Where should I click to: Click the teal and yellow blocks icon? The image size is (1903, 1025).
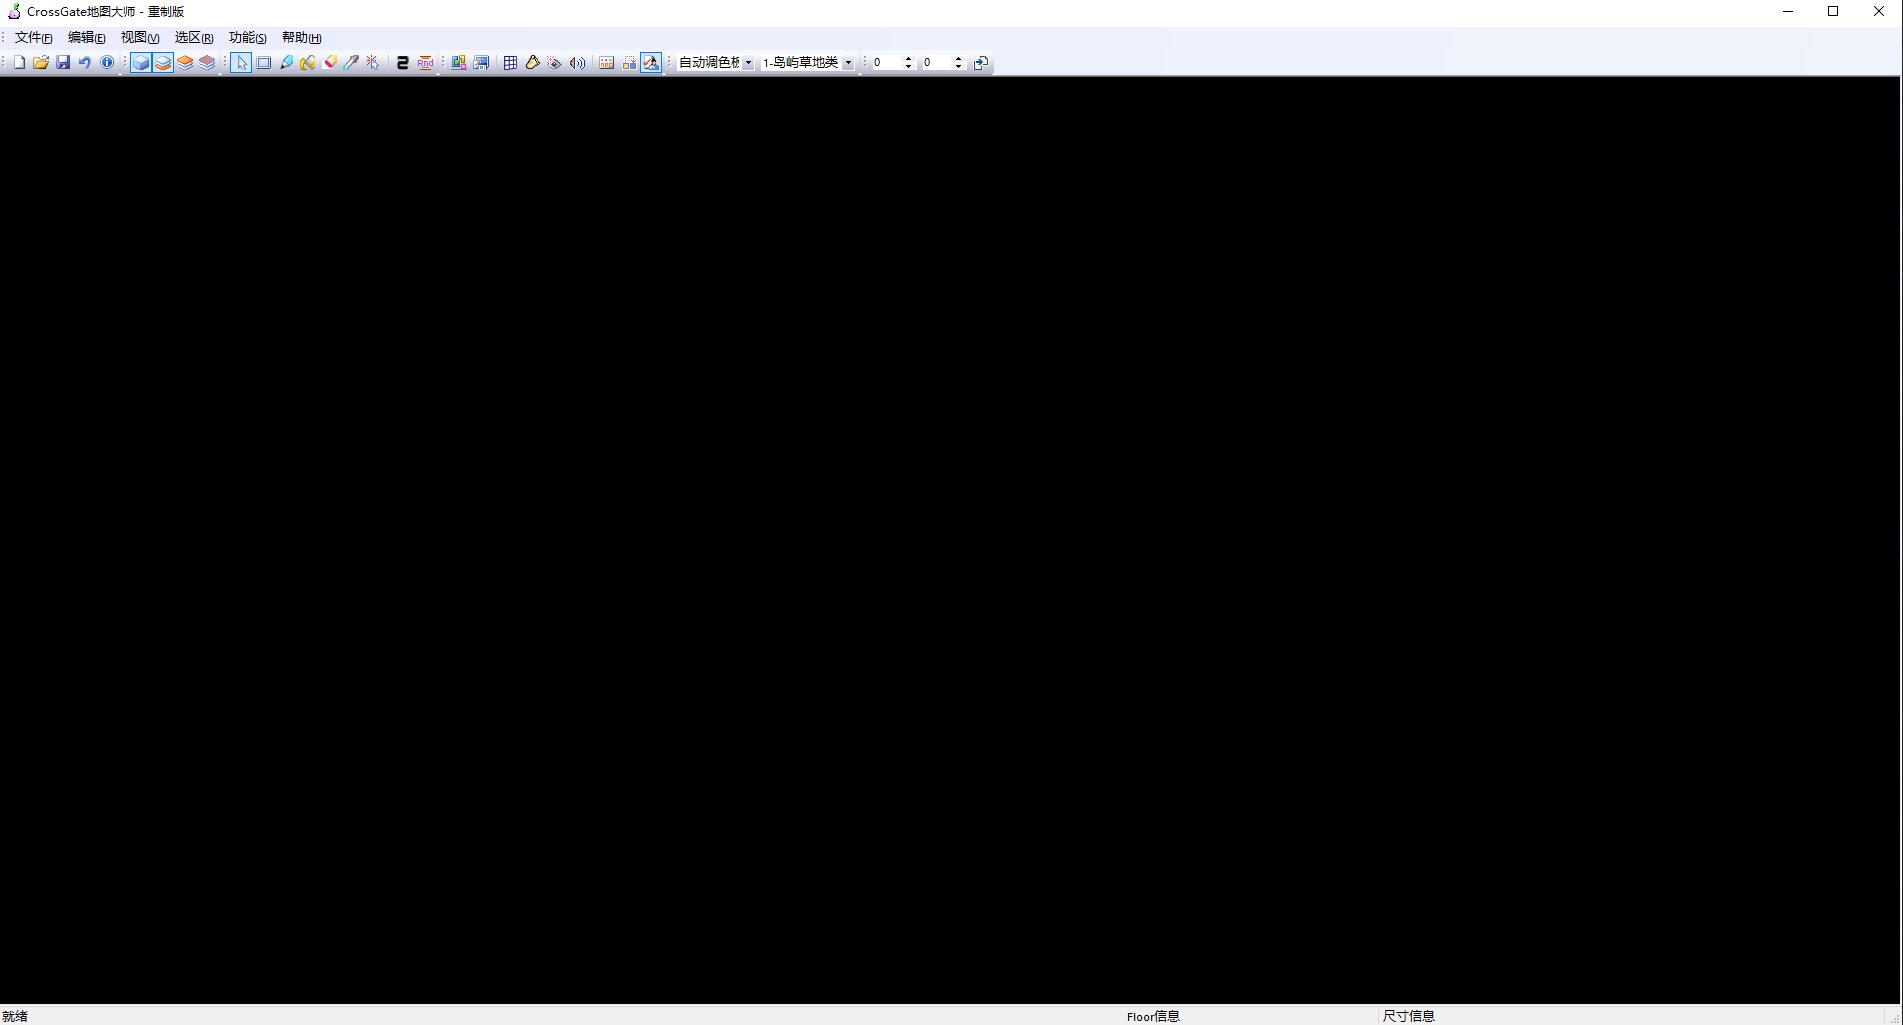[x=459, y=62]
